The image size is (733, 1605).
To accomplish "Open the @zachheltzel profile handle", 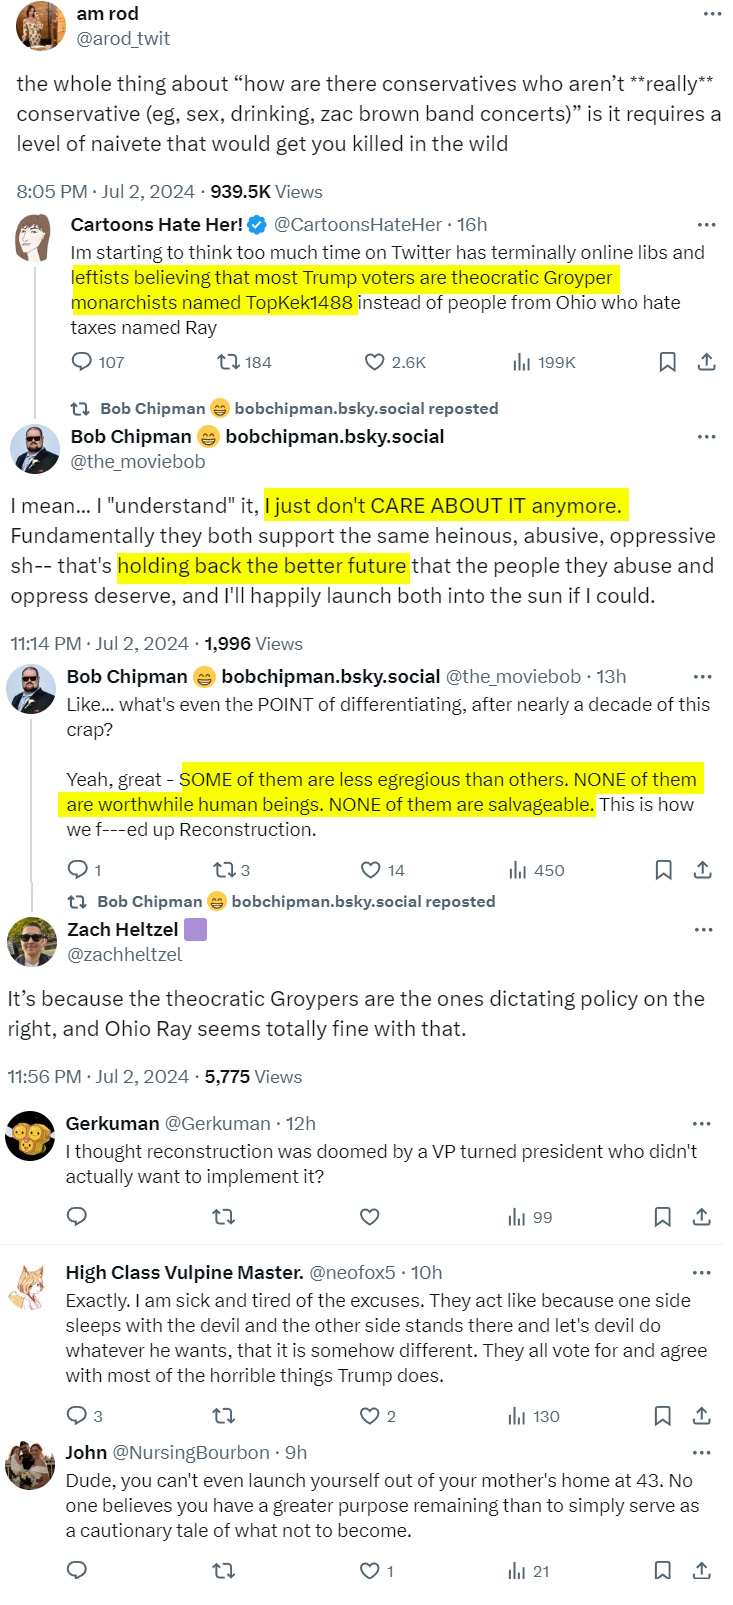I will pyautogui.click(x=124, y=955).
